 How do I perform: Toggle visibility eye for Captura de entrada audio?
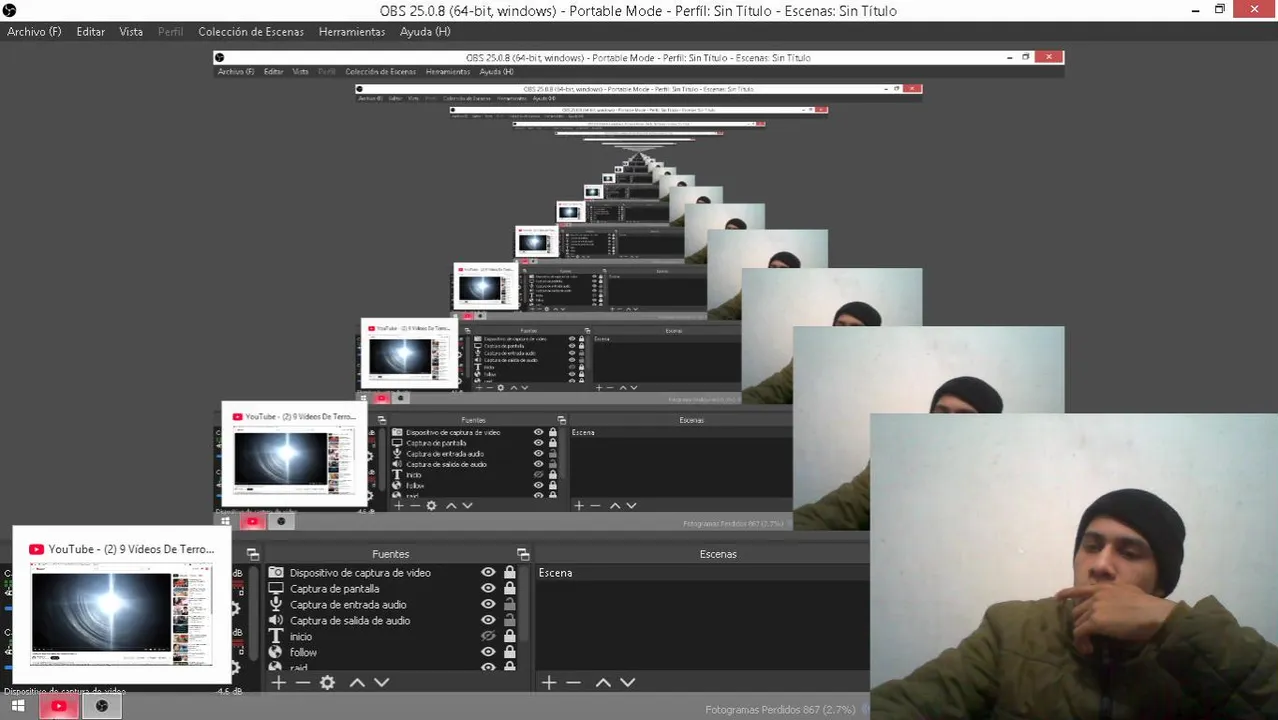point(488,605)
